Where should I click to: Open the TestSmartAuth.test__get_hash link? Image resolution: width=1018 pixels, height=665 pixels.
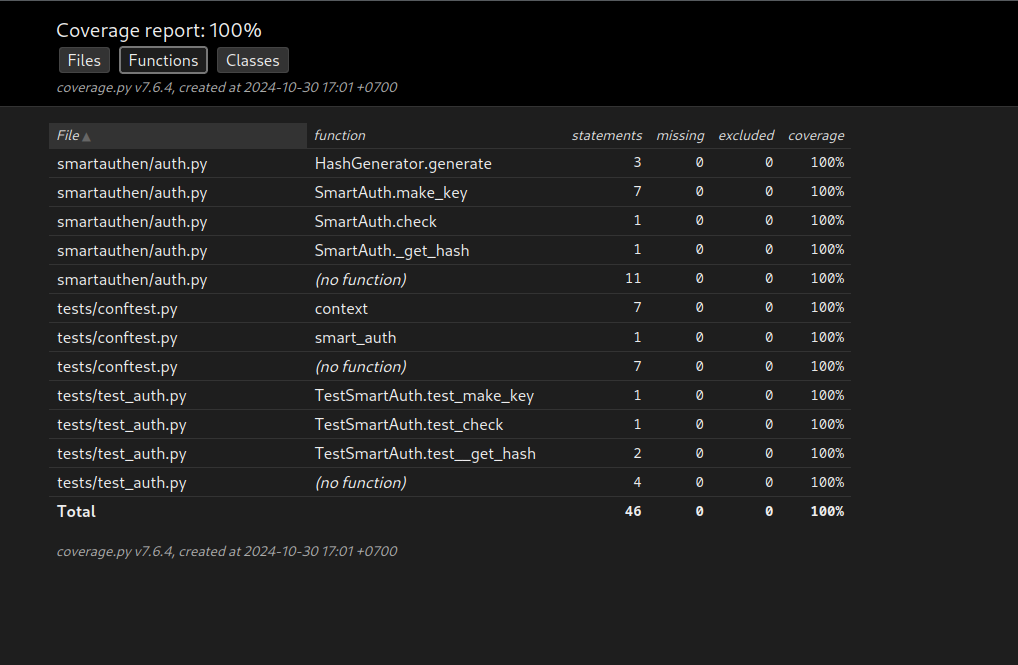(425, 454)
